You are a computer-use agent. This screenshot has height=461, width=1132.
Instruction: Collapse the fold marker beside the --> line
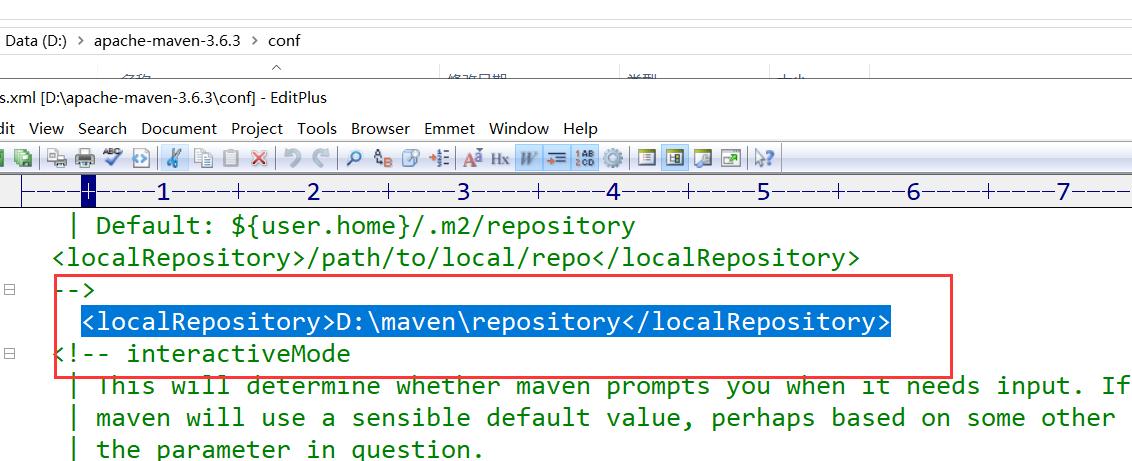[x=10, y=290]
